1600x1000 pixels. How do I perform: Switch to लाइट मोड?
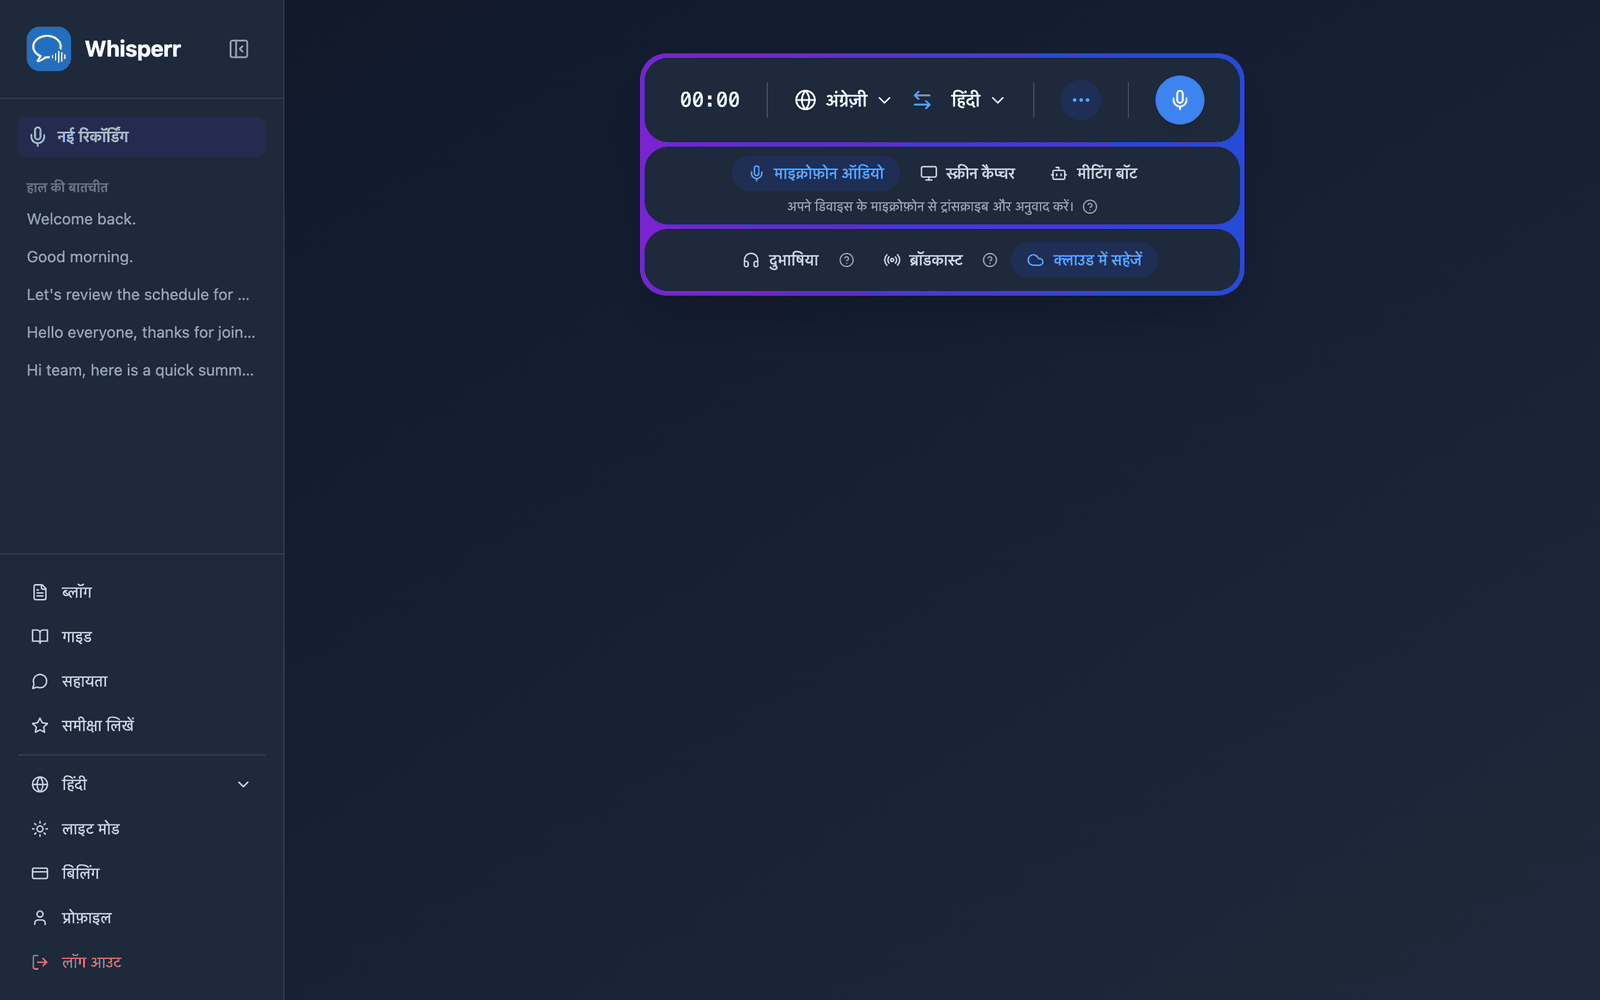[x=141, y=829]
